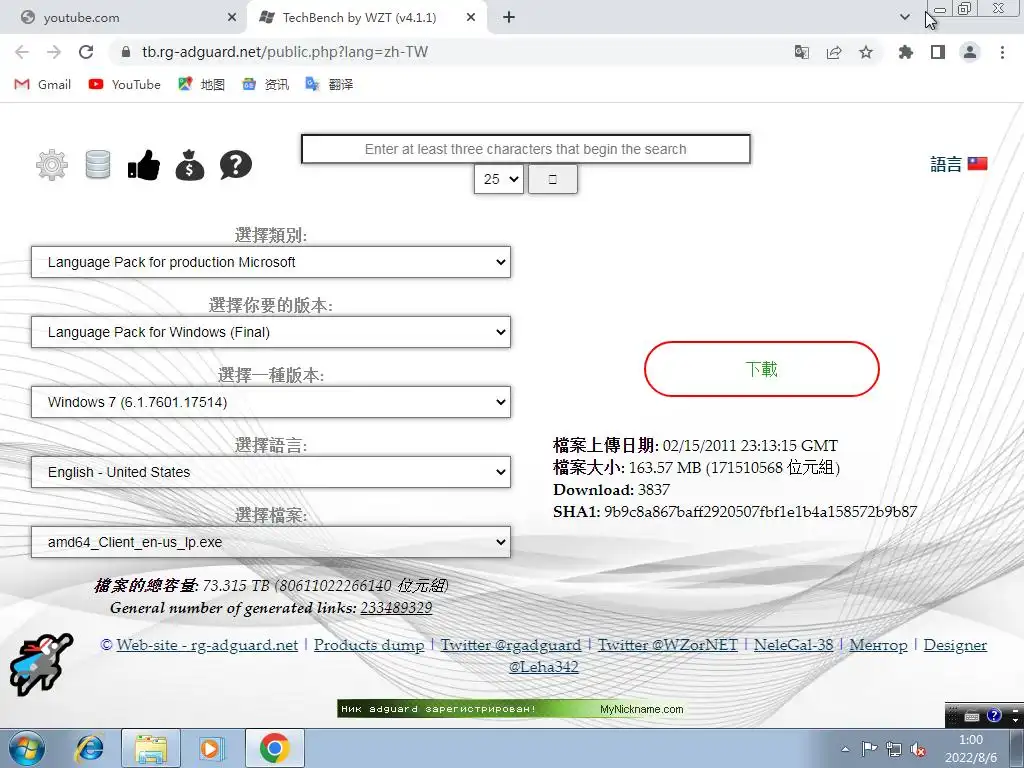Click the share page icon
Image resolution: width=1024 pixels, height=768 pixels.
click(834, 52)
